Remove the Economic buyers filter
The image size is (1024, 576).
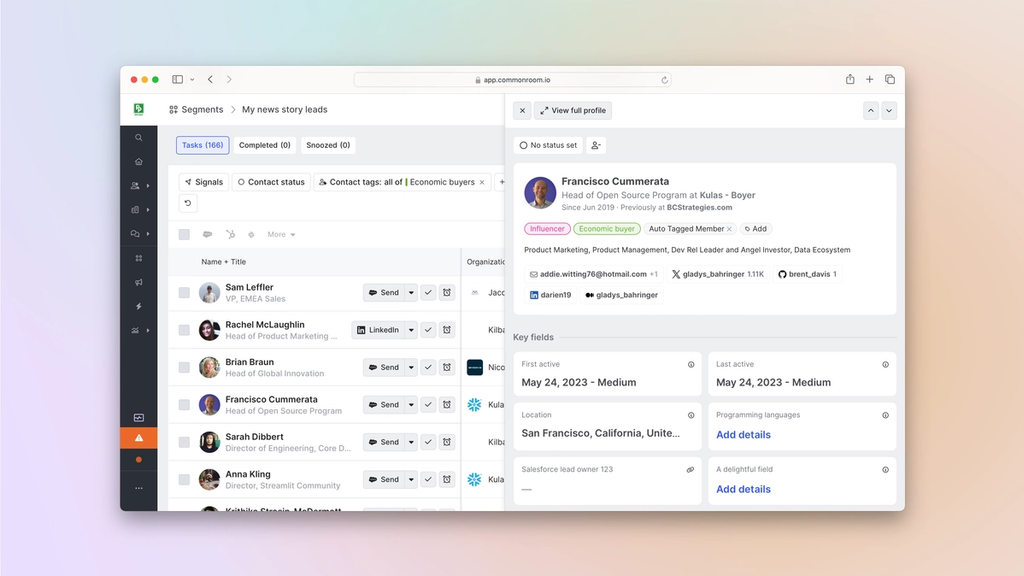482,182
